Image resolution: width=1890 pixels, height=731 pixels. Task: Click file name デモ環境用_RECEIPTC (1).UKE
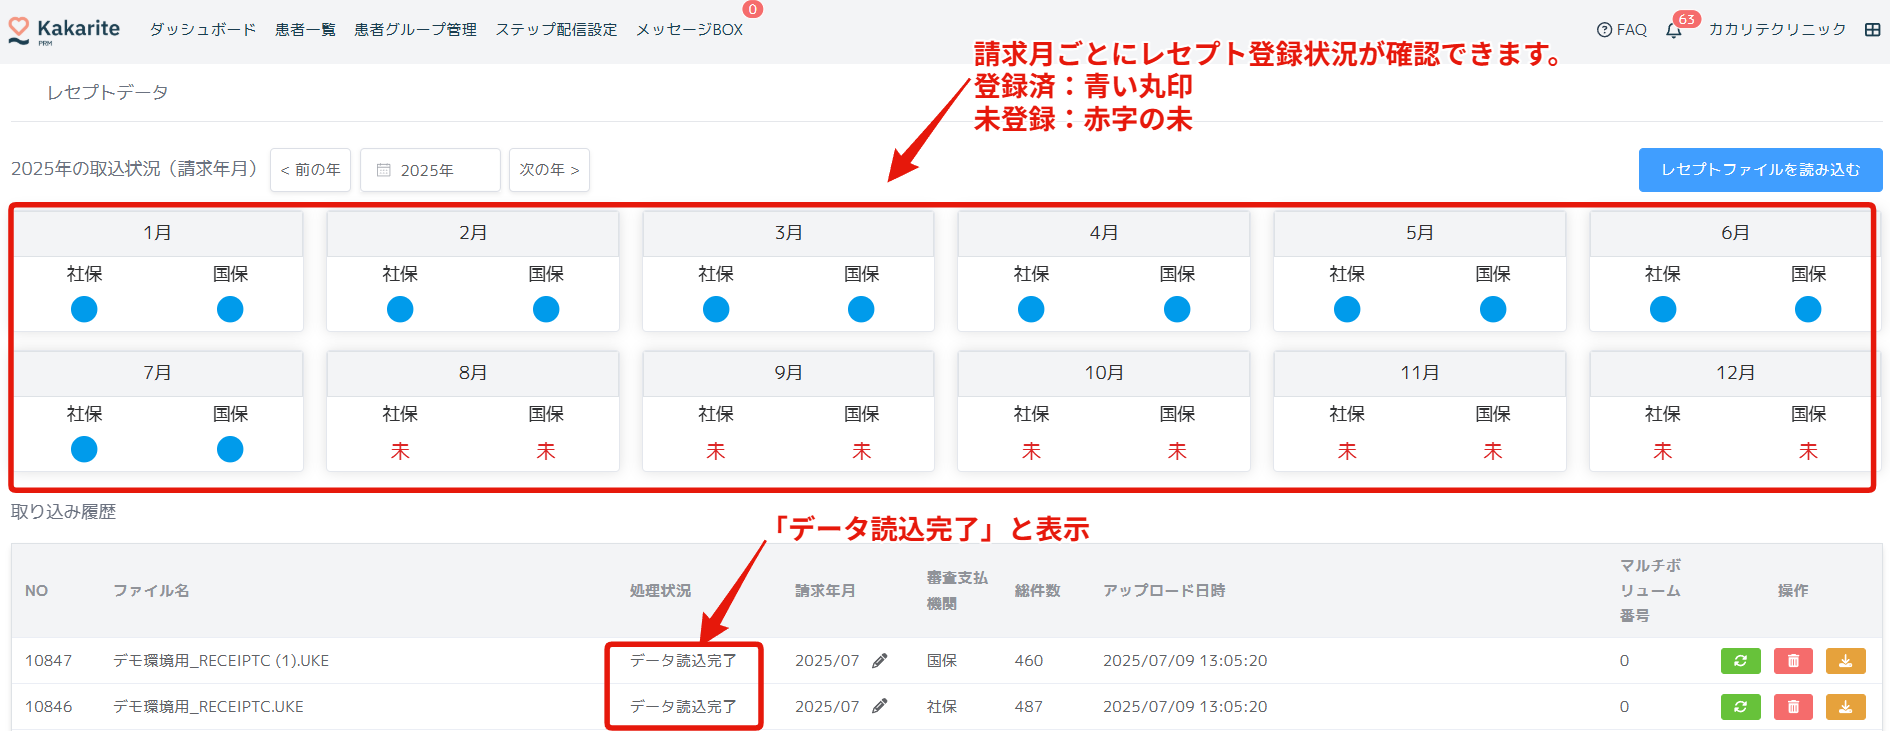[221, 661]
